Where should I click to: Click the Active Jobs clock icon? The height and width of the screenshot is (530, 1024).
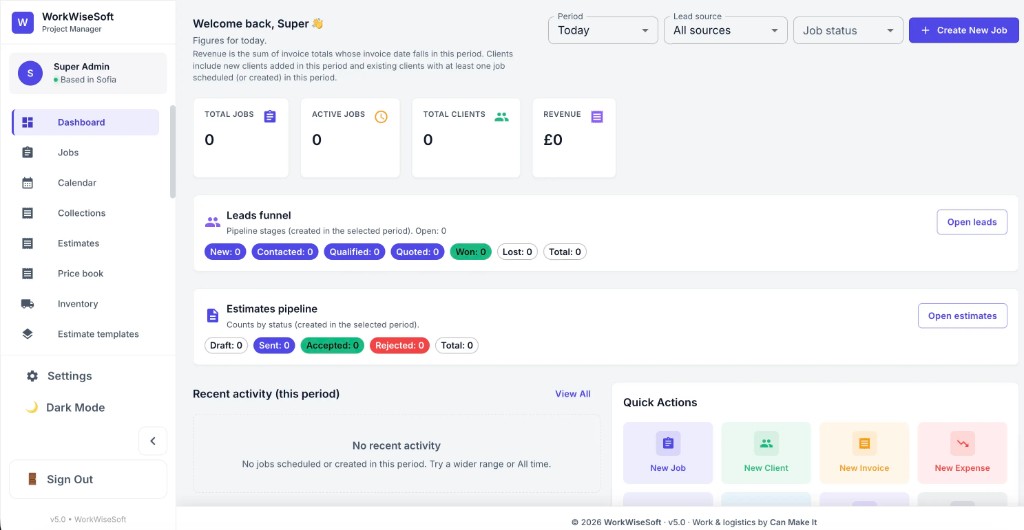point(381,116)
